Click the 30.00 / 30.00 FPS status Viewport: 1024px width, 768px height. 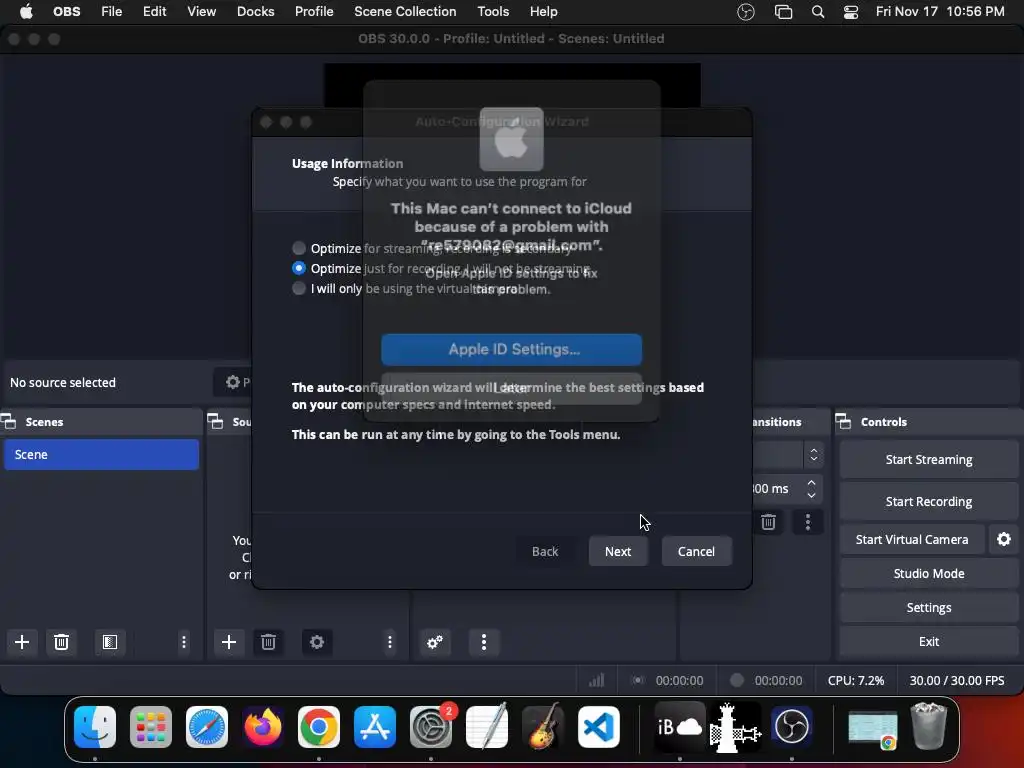pos(957,680)
